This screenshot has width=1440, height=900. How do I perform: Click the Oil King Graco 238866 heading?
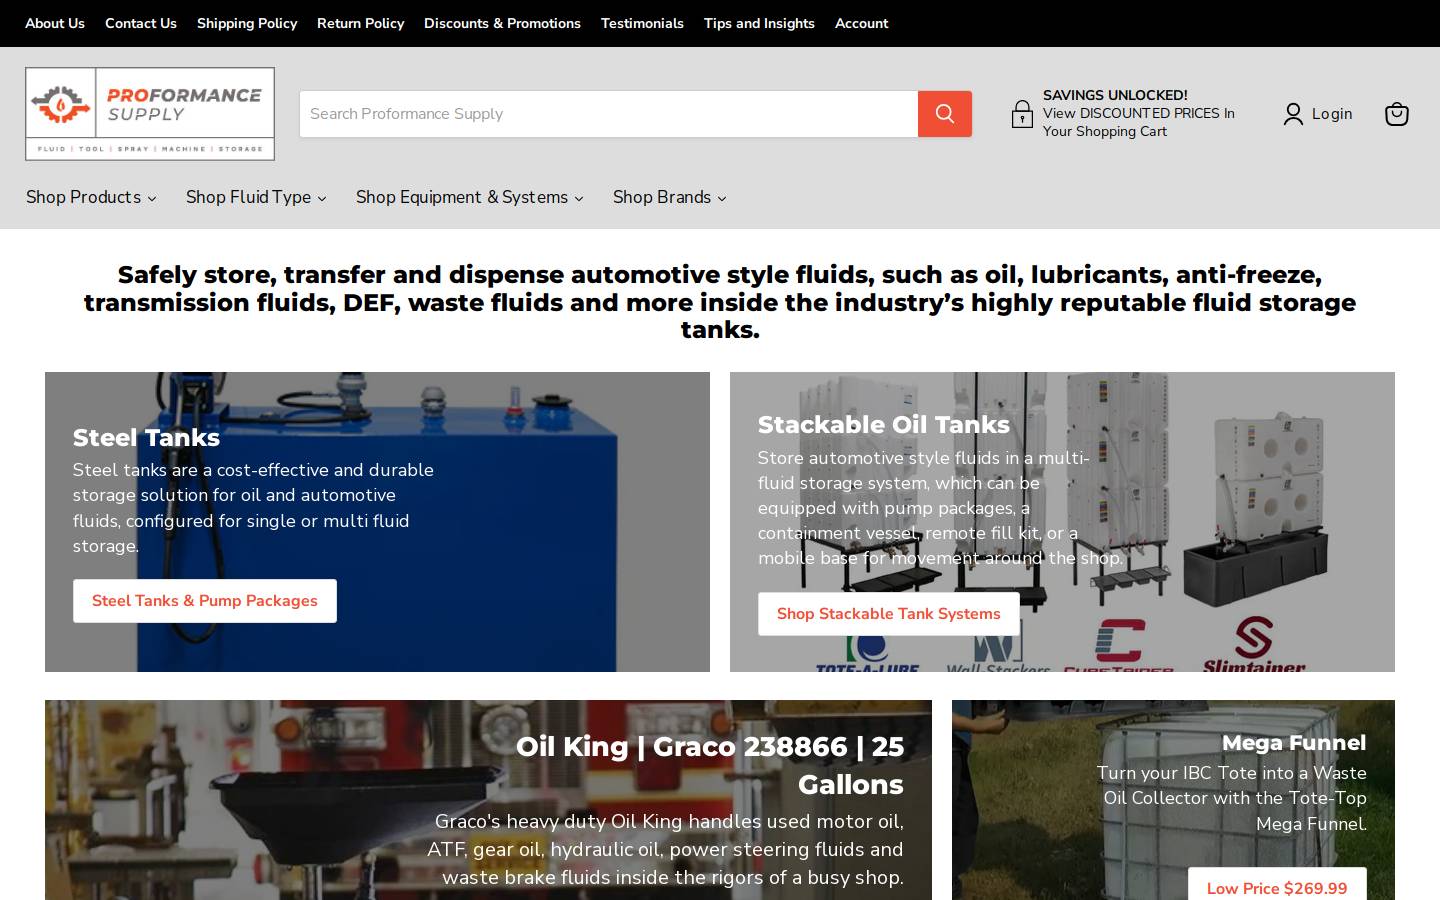coord(710,765)
